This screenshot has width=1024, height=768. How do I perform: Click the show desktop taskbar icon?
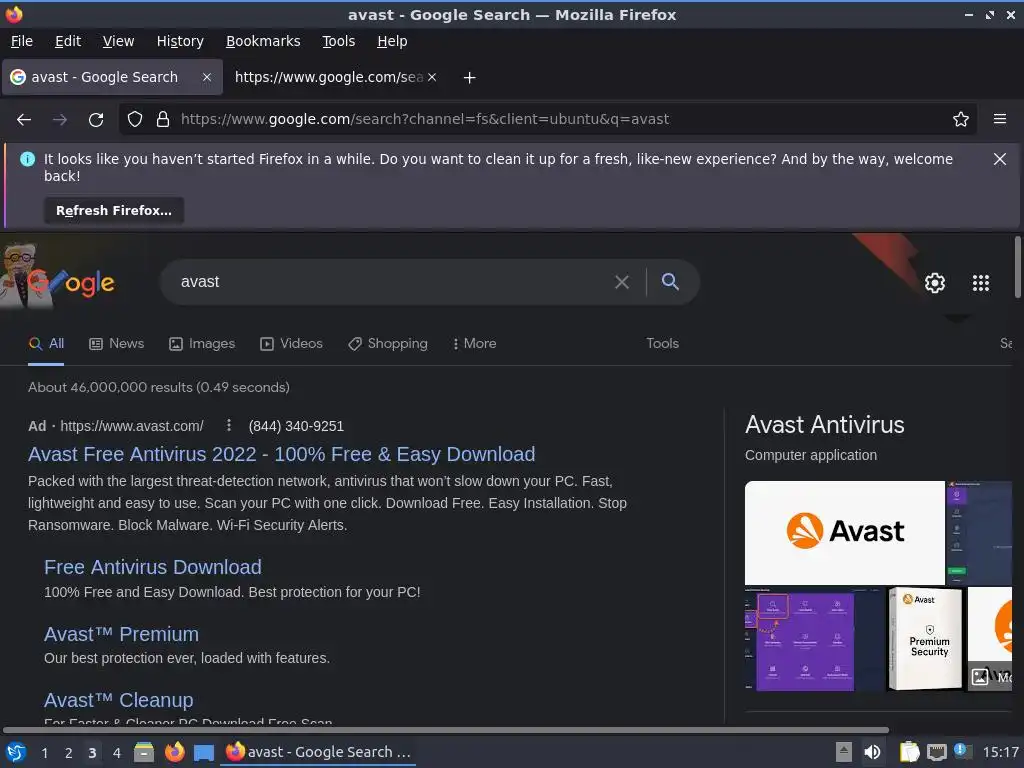204,753
